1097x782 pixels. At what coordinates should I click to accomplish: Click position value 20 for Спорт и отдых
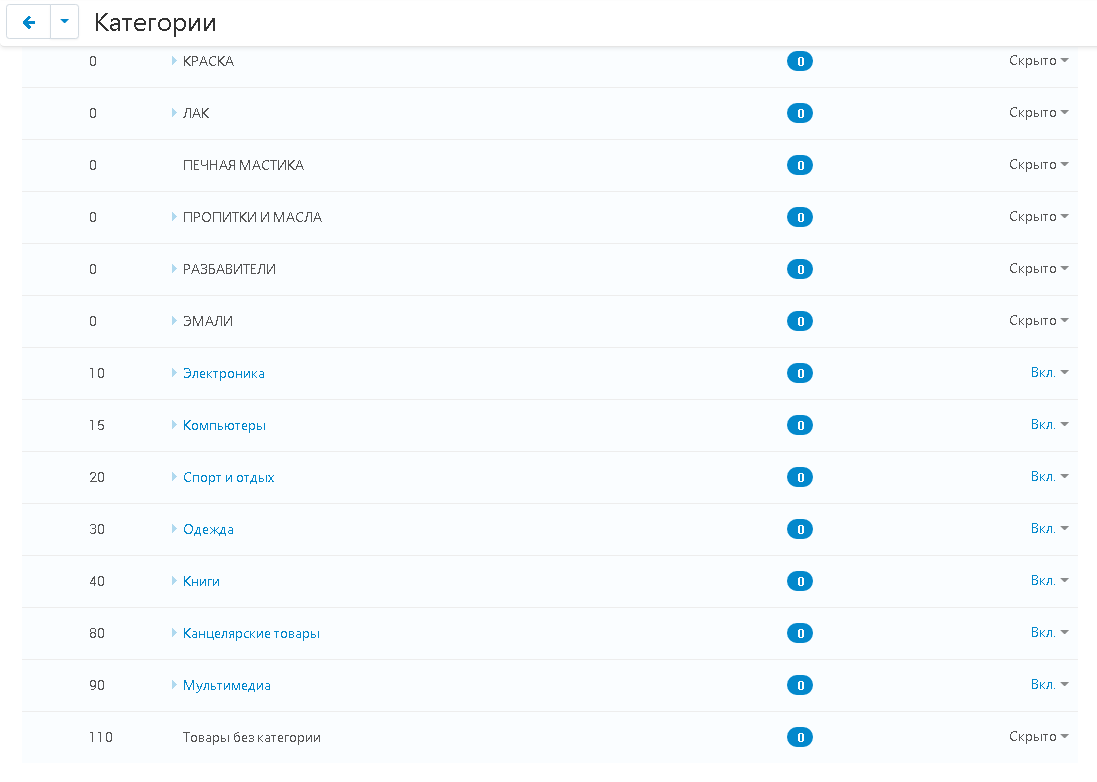[97, 477]
